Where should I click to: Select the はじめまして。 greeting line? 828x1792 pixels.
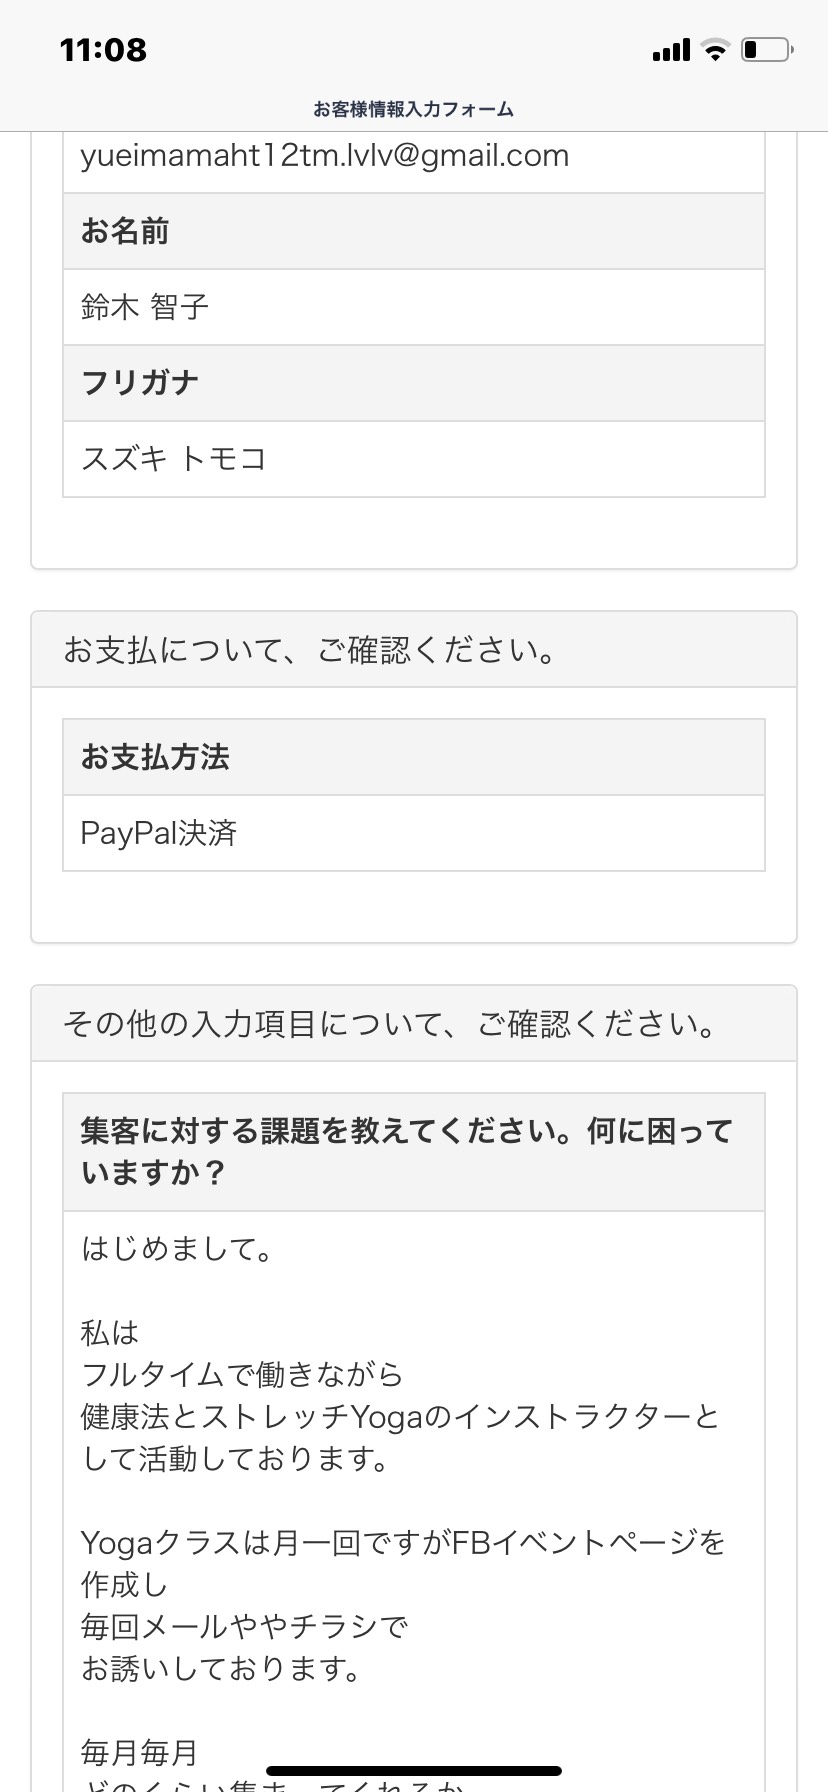tap(178, 1249)
